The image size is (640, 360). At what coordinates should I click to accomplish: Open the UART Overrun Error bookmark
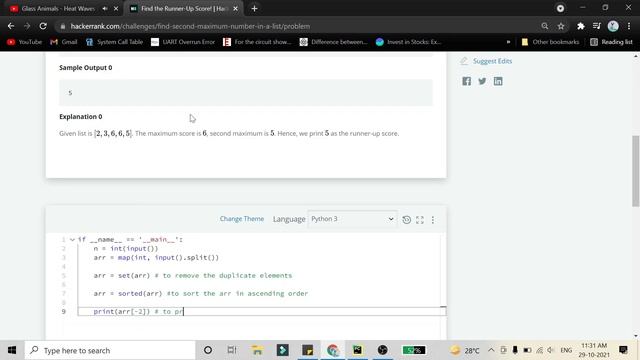coord(183,42)
